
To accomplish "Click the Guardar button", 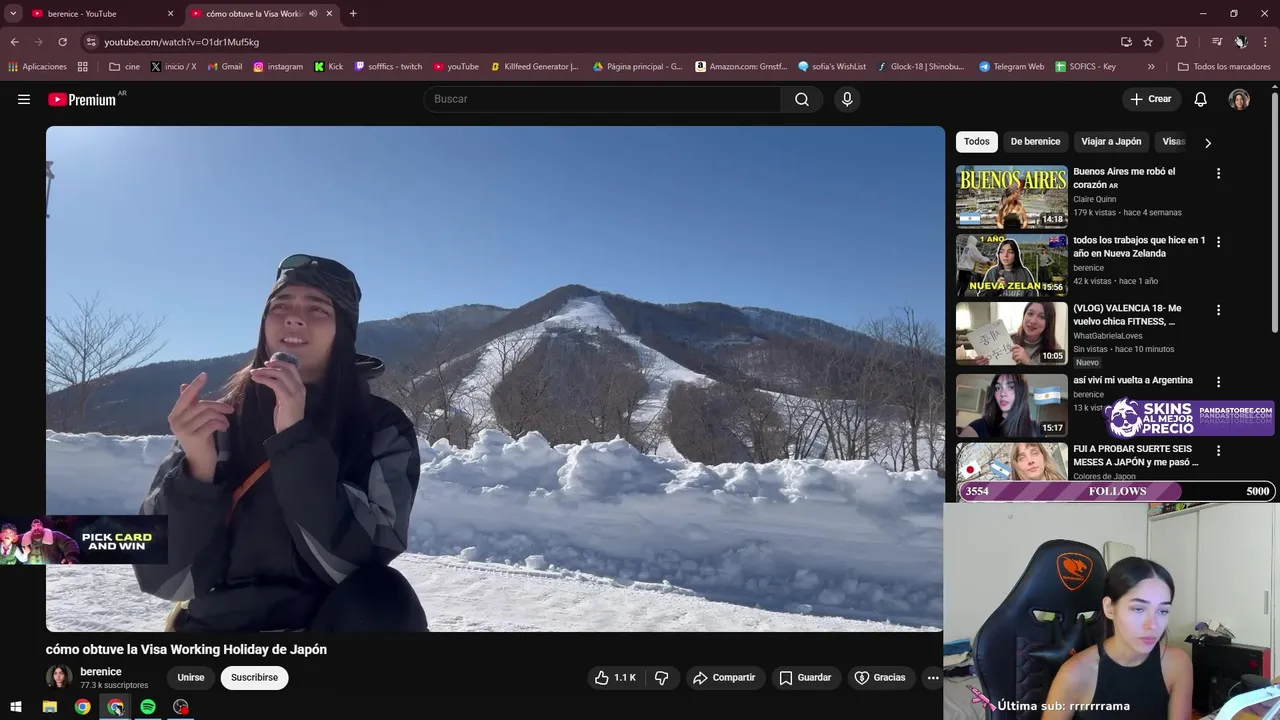I will pyautogui.click(x=805, y=678).
